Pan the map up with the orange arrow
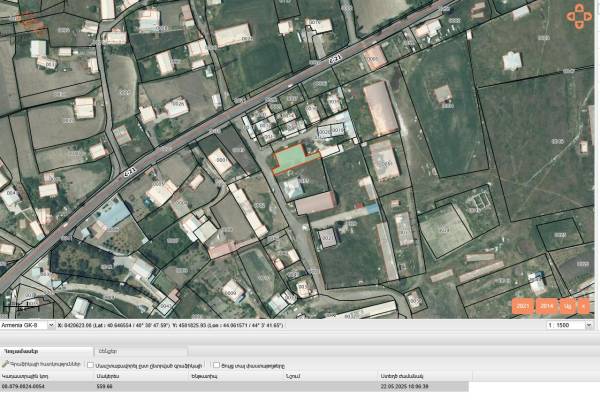Screen dimensions: 600x400 click(x=579, y=8)
